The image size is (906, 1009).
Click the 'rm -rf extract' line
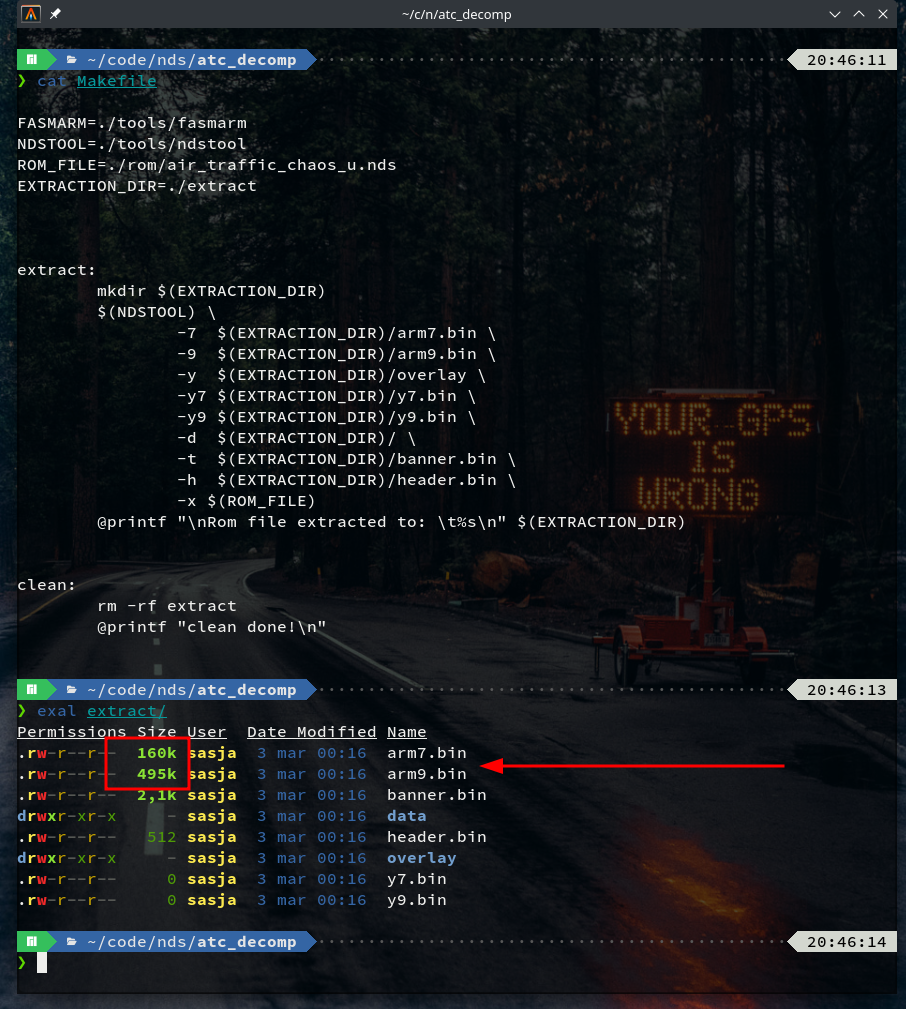click(167, 606)
